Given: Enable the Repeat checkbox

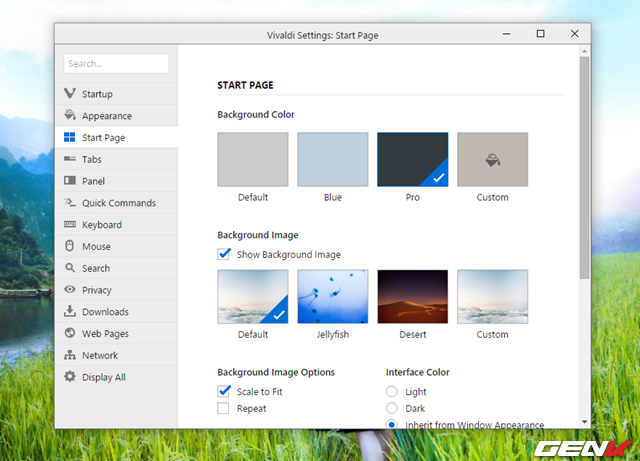Looking at the screenshot, I should click(224, 408).
